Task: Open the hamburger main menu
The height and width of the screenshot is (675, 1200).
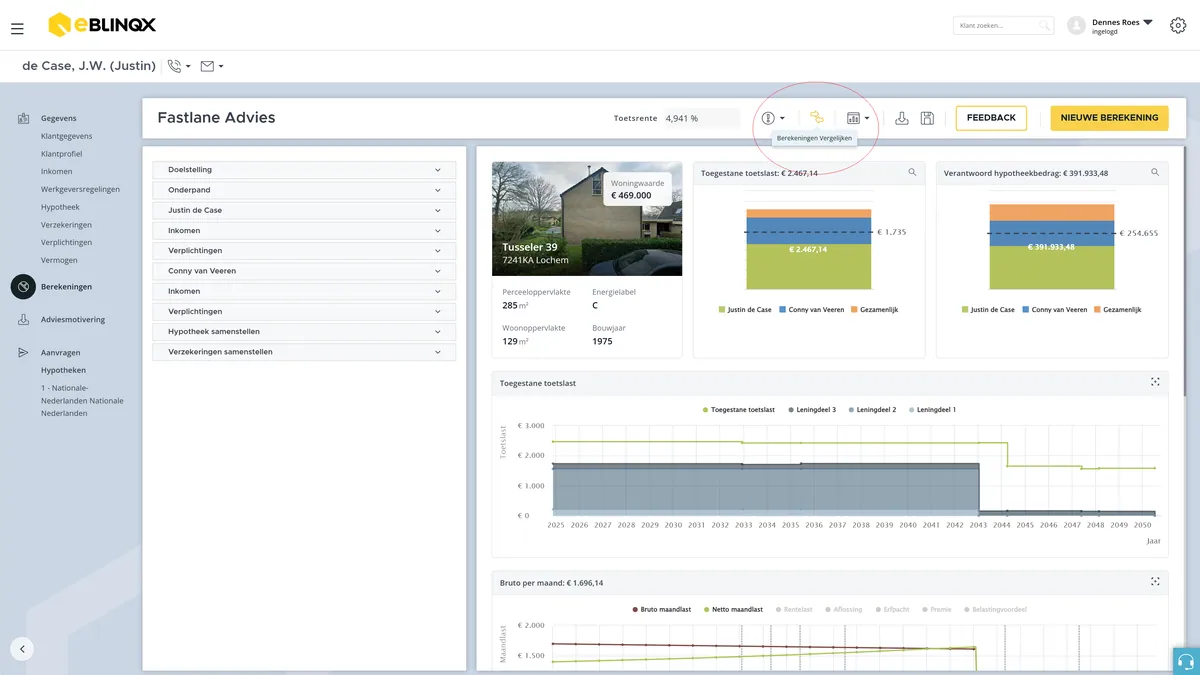Action: pos(17,29)
